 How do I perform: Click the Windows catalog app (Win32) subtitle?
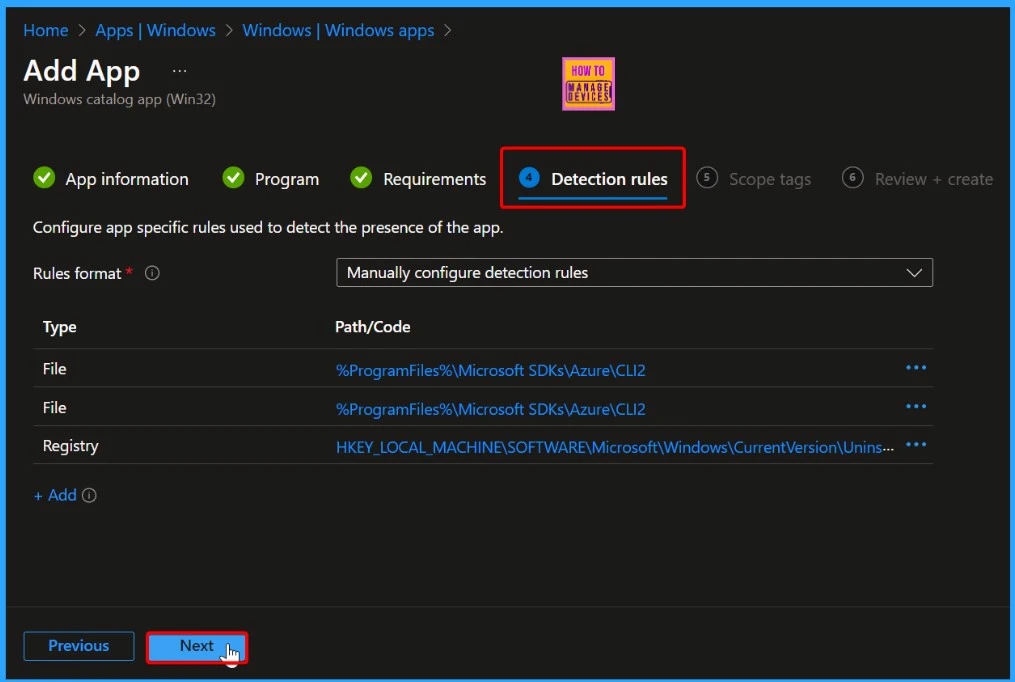[x=119, y=99]
